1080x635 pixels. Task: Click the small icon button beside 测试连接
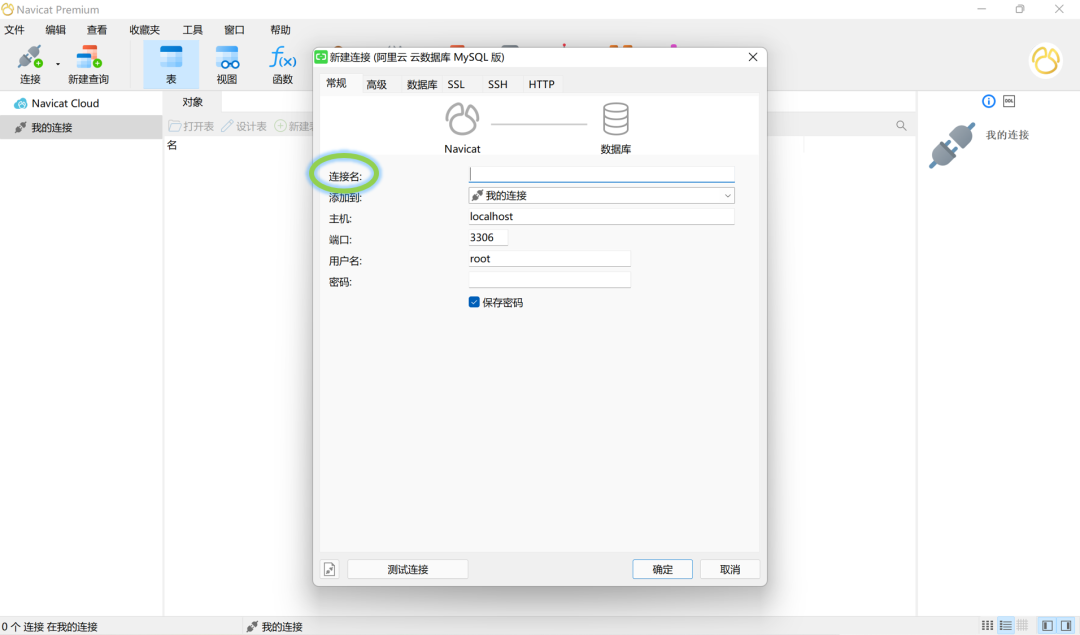[x=330, y=570]
